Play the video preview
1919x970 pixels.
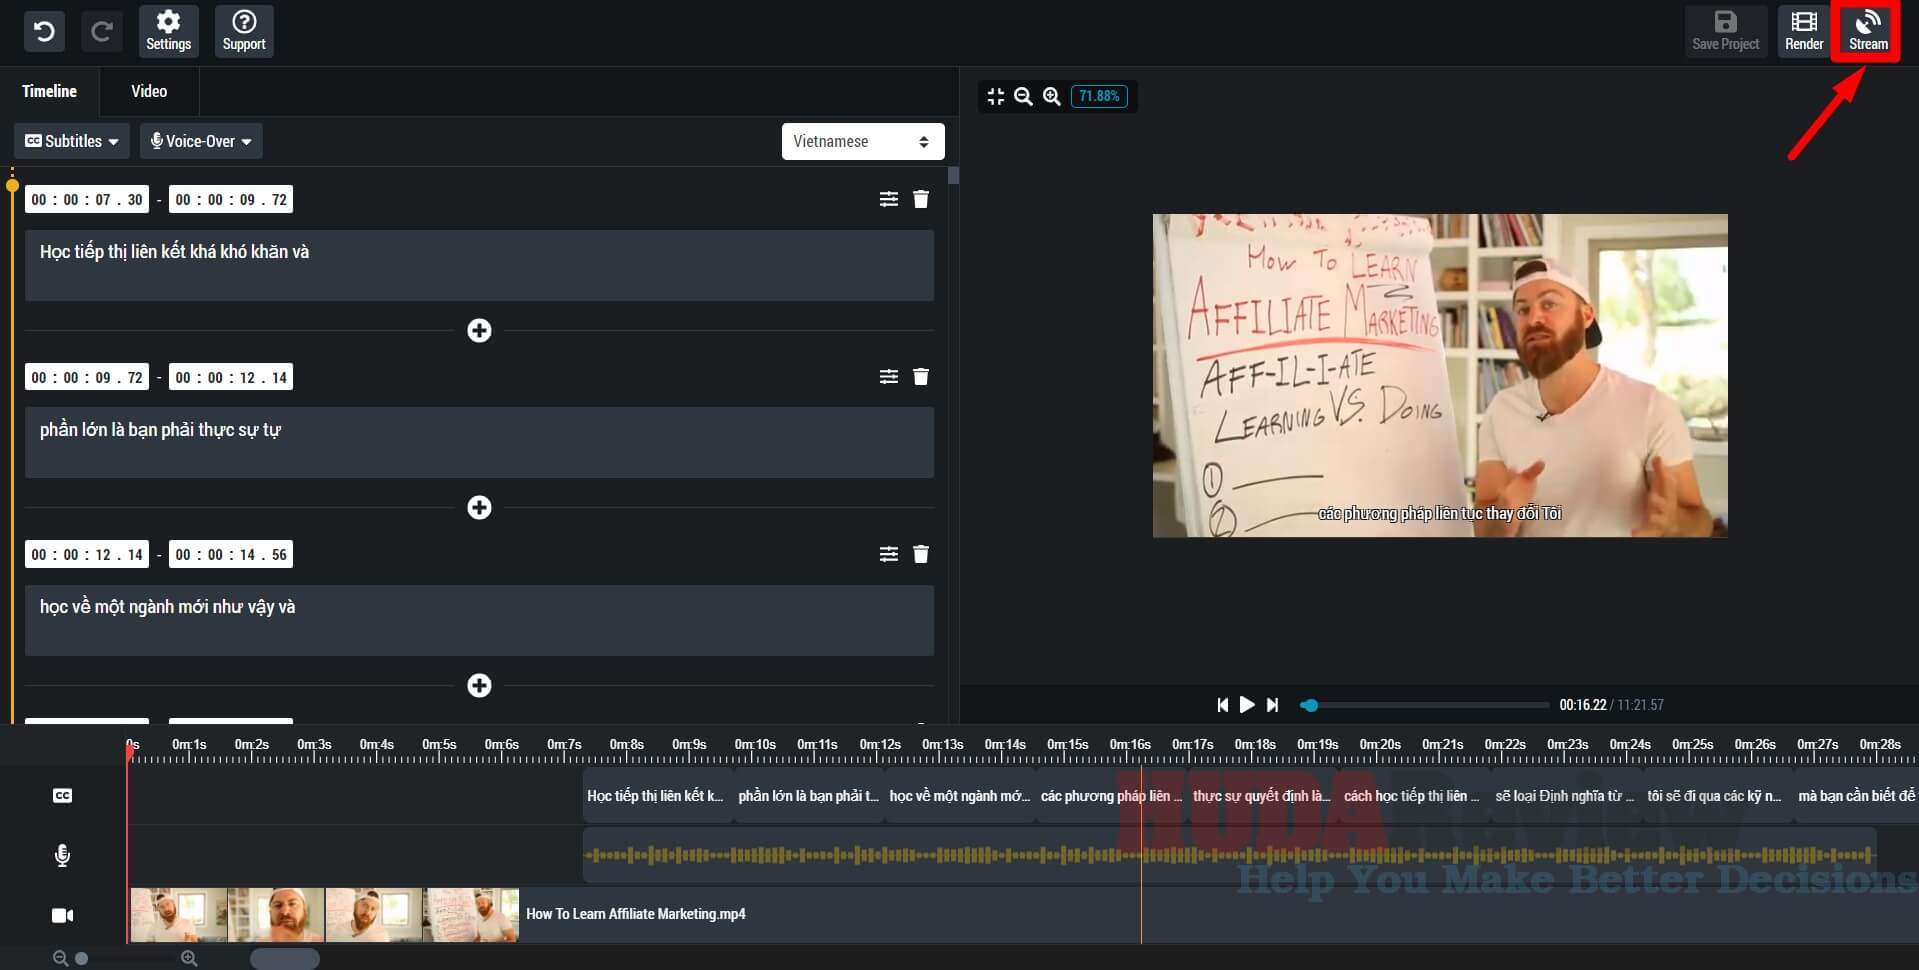(1247, 705)
